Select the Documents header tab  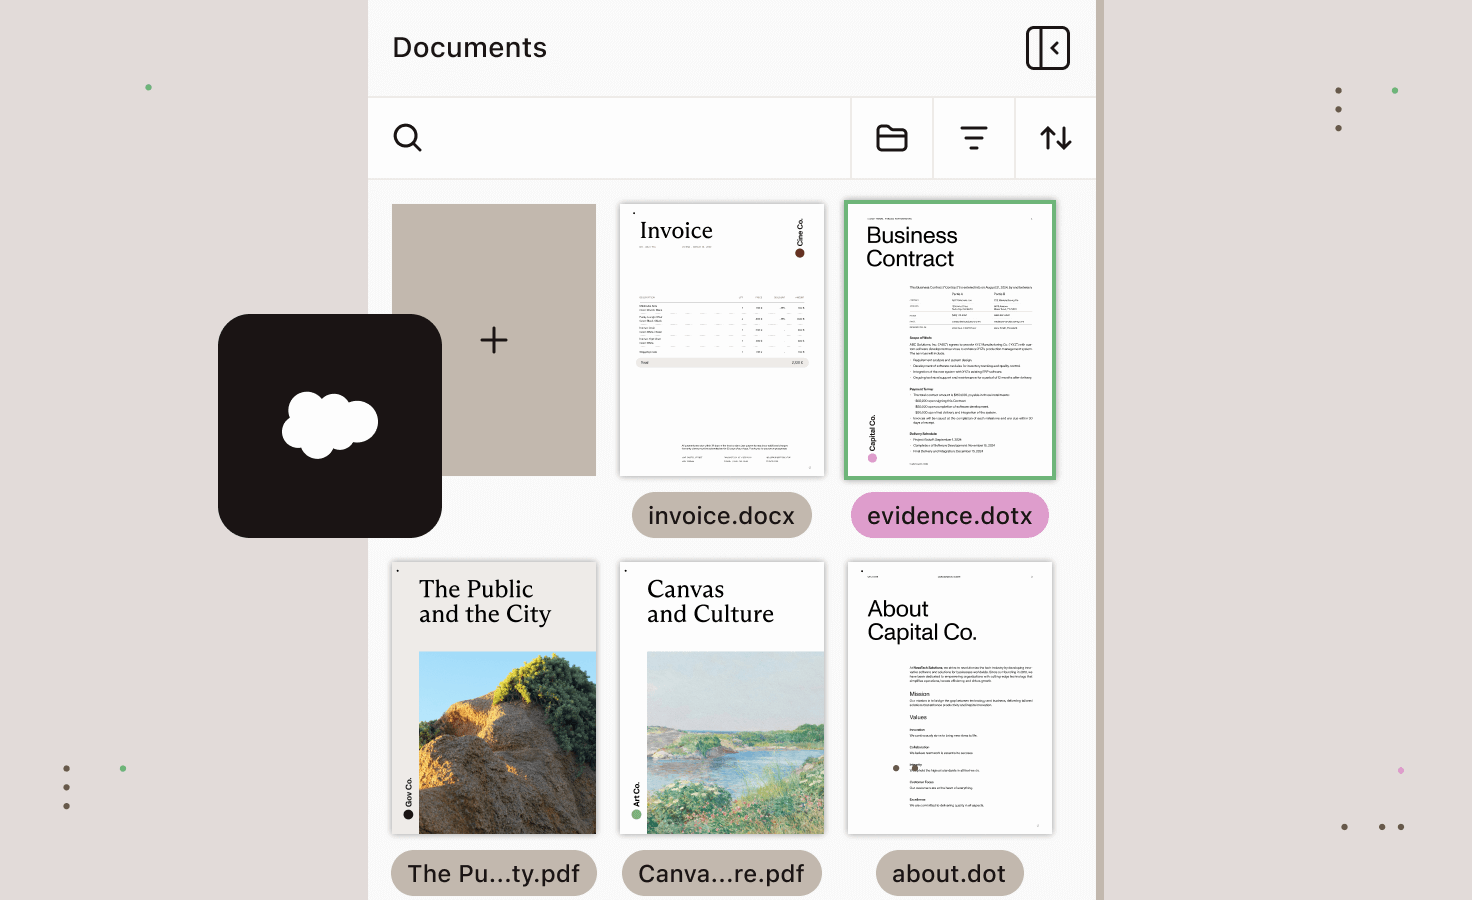coord(470,47)
